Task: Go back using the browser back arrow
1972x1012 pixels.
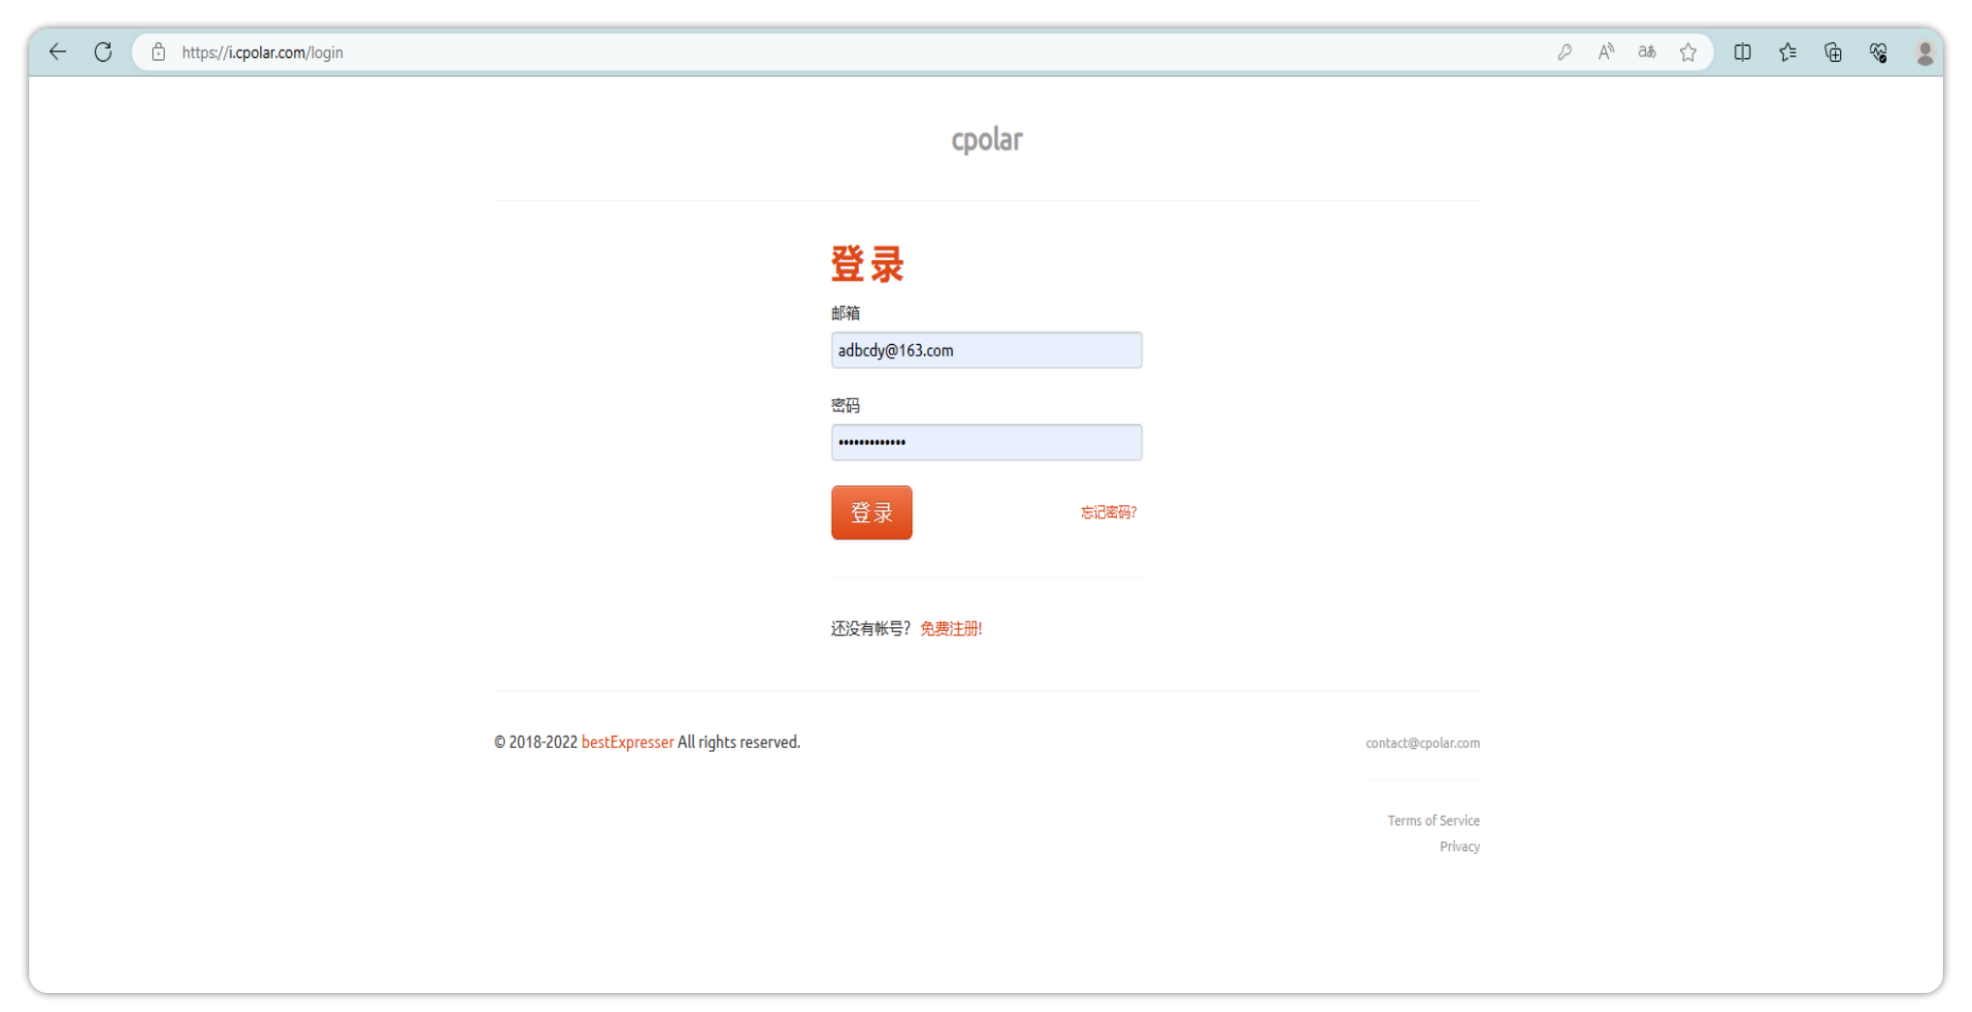Action: point(58,52)
